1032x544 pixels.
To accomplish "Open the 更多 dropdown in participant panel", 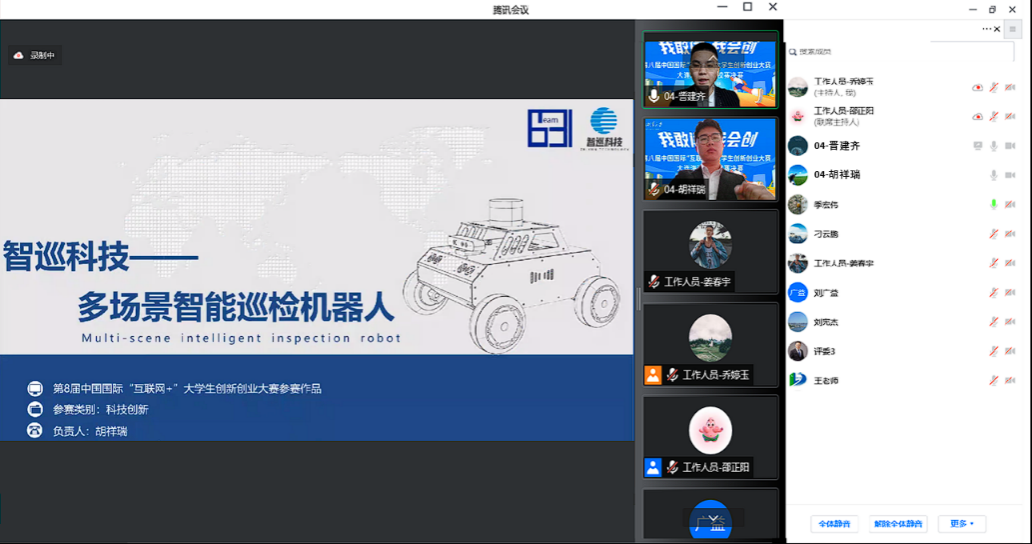I will (962, 524).
